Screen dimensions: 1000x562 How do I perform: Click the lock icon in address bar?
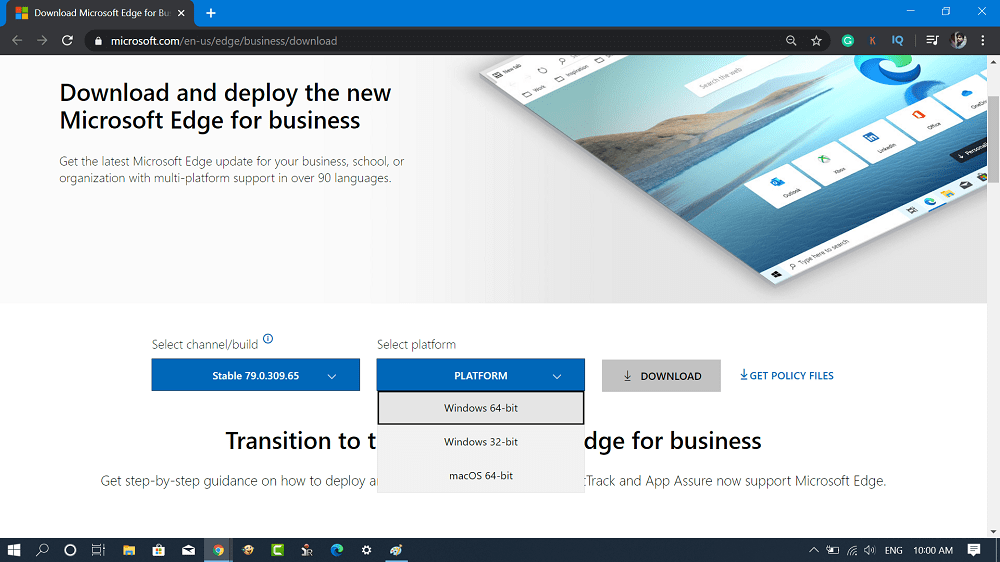tap(98, 41)
